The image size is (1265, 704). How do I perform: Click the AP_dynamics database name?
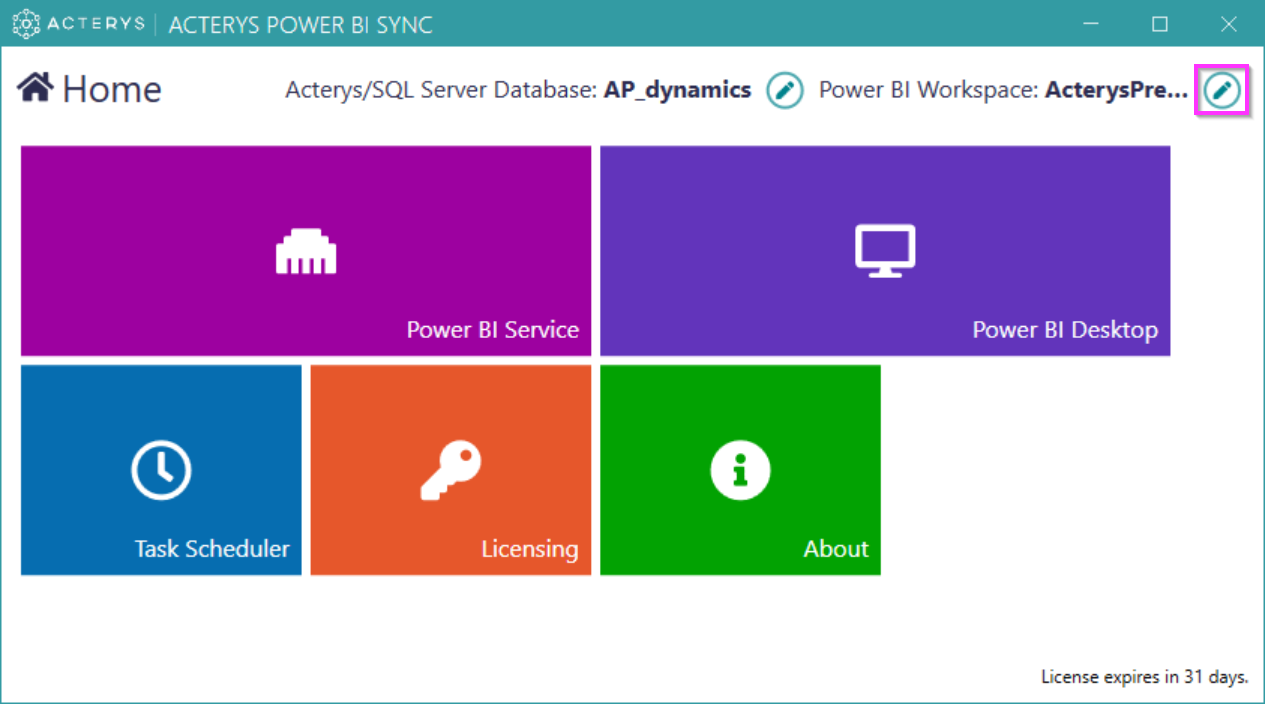click(x=678, y=90)
